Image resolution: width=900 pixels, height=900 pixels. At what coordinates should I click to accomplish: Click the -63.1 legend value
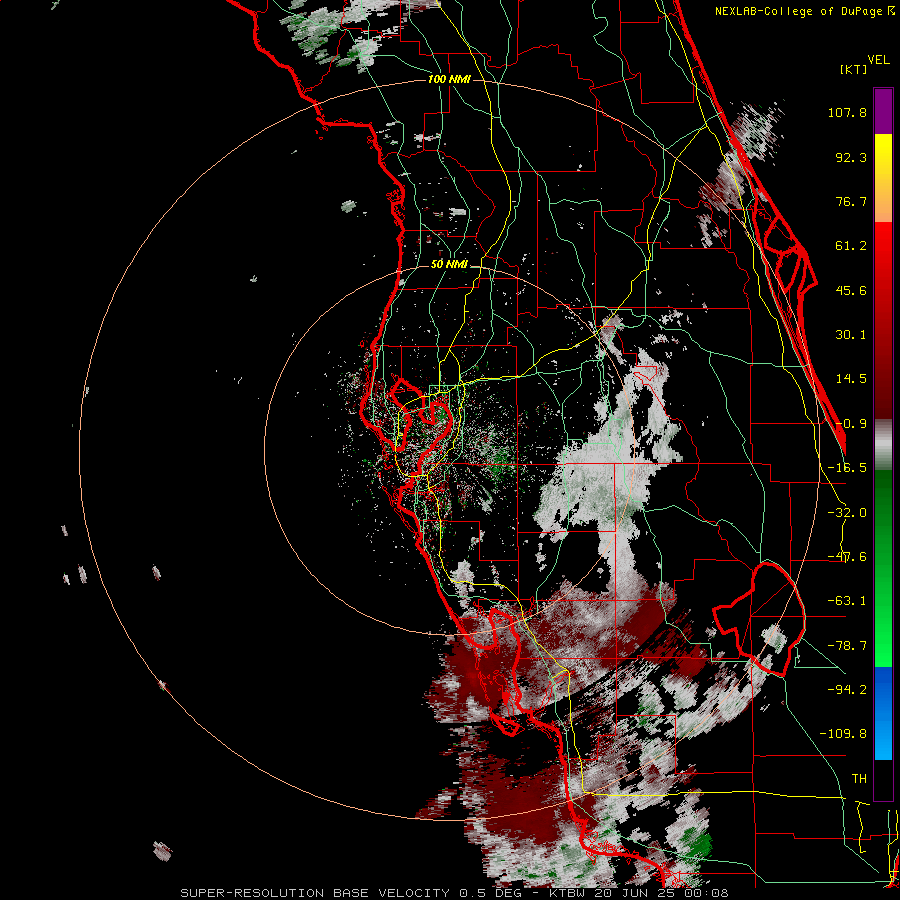(847, 601)
